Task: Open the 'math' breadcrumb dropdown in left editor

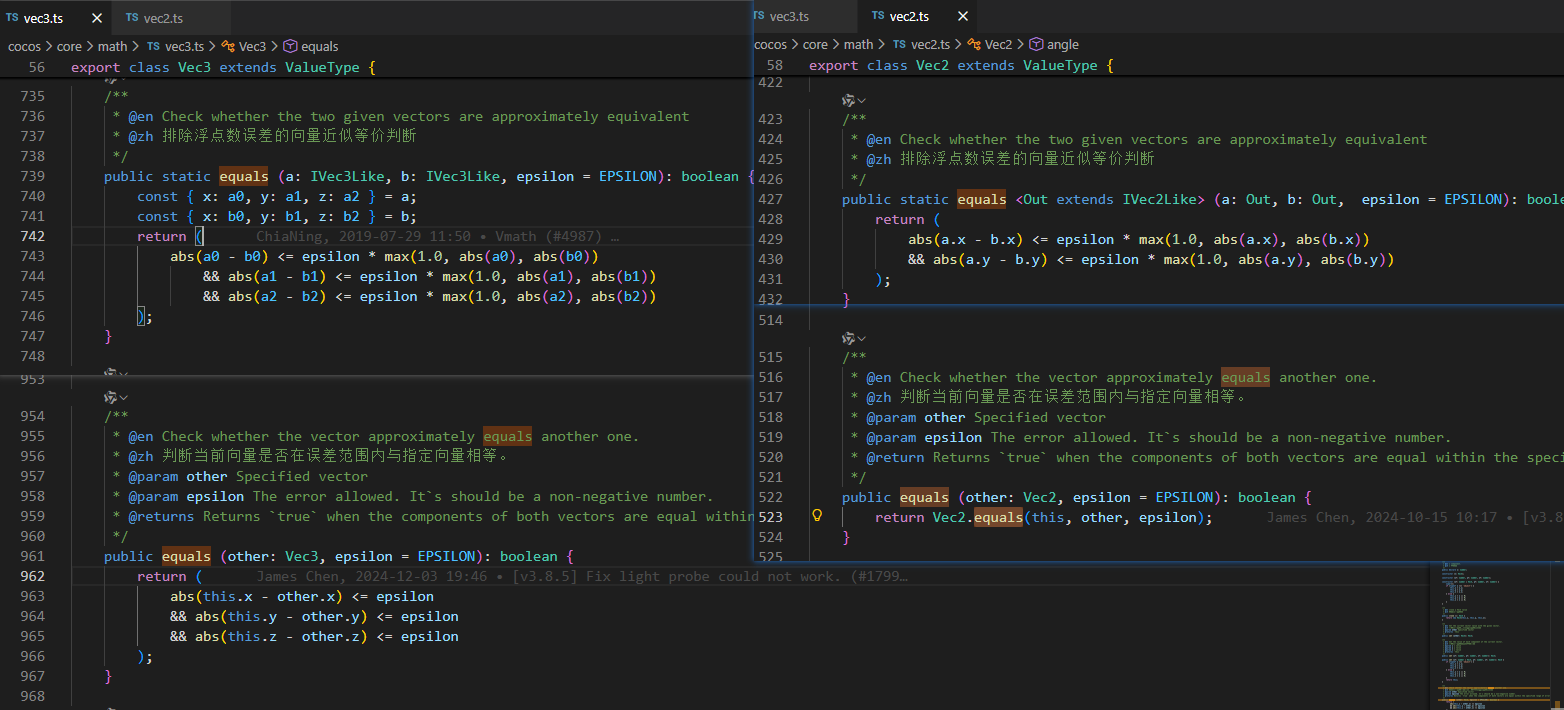Action: click(x=112, y=46)
